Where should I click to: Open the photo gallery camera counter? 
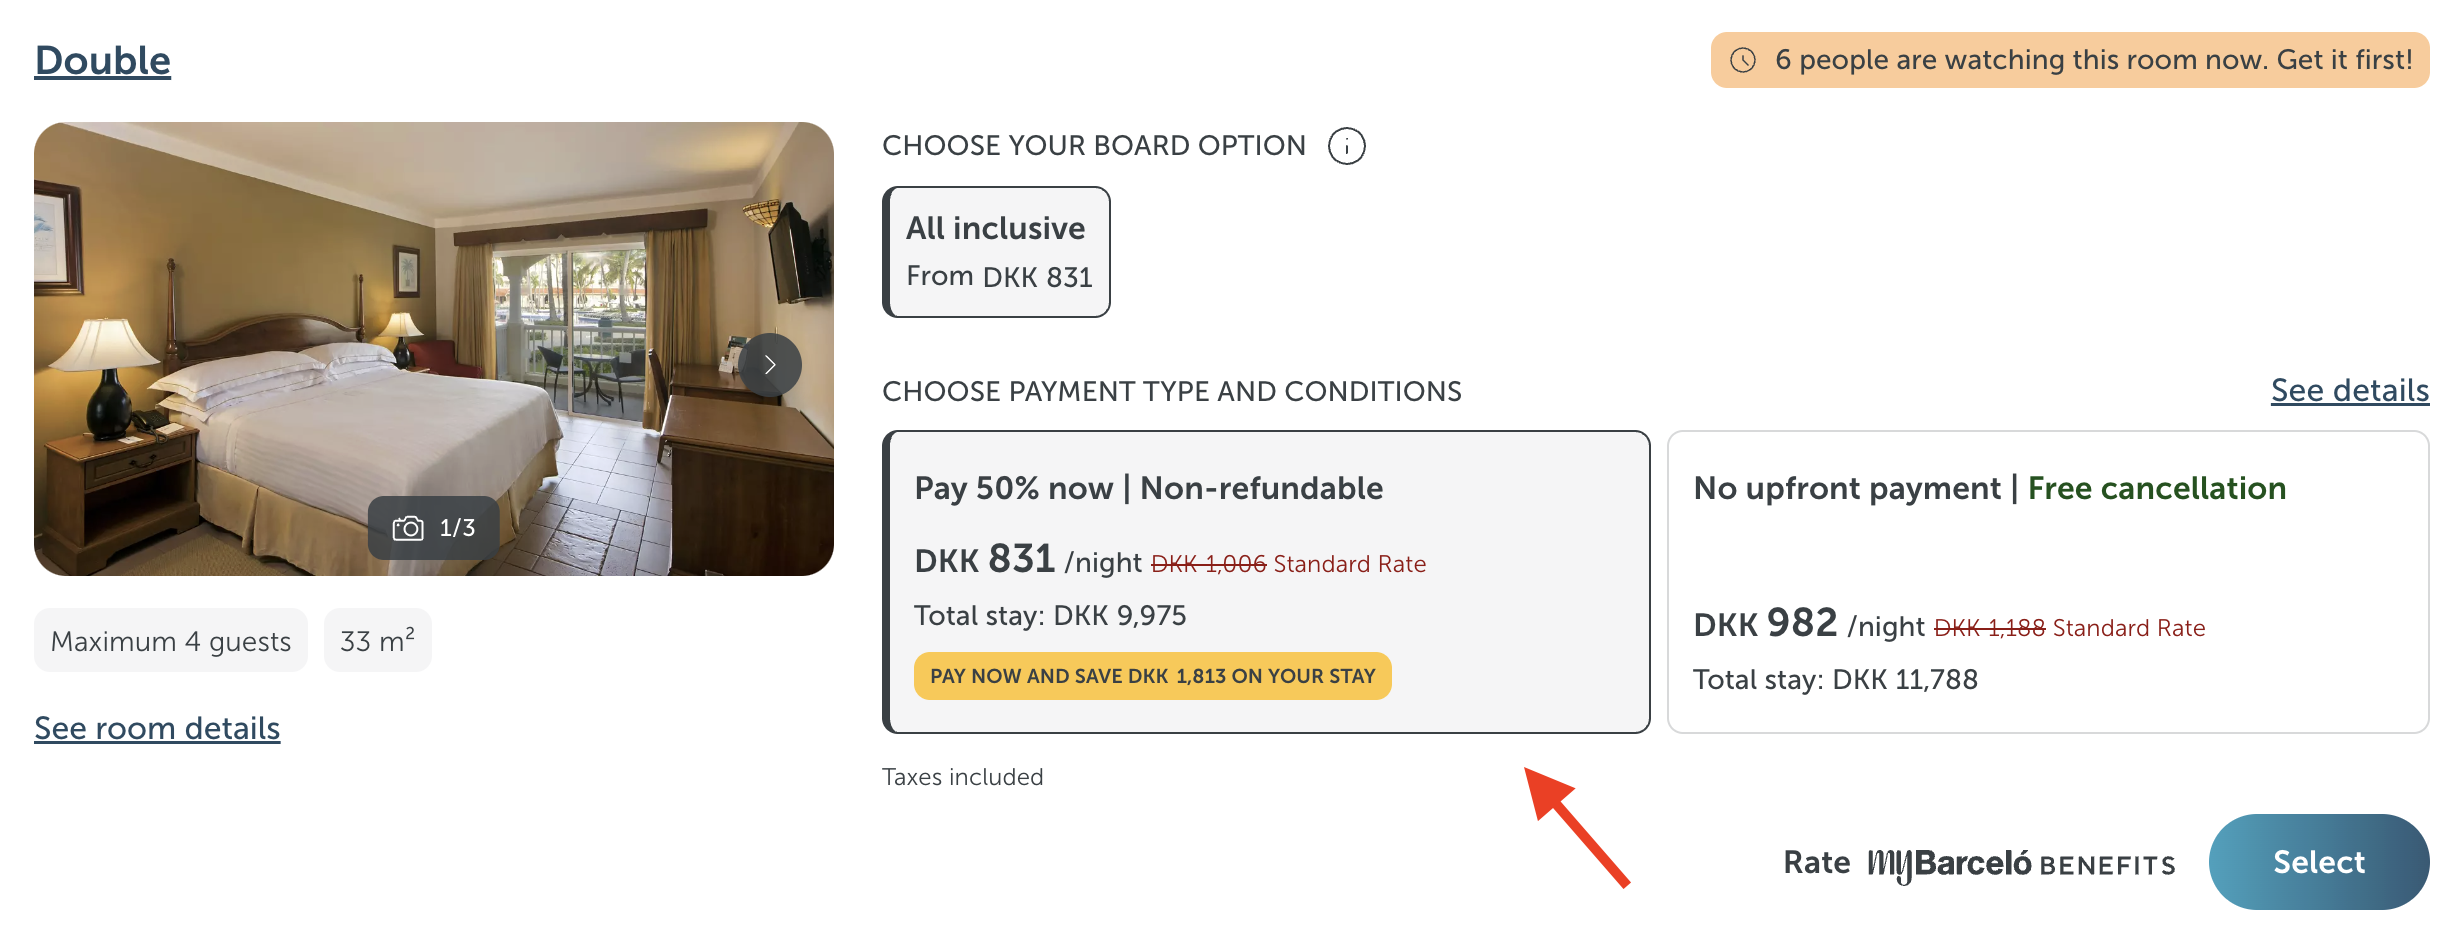pyautogui.click(x=434, y=528)
